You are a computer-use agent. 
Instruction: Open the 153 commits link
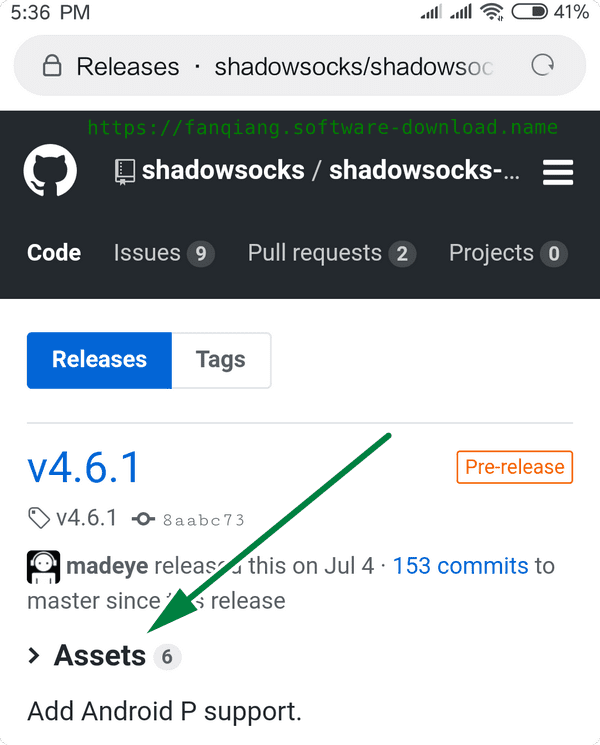coord(460,566)
